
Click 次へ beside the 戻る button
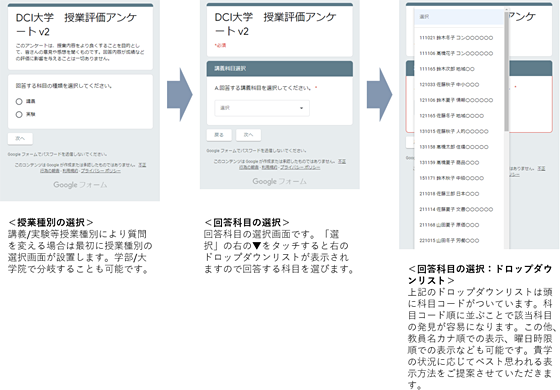point(248,135)
